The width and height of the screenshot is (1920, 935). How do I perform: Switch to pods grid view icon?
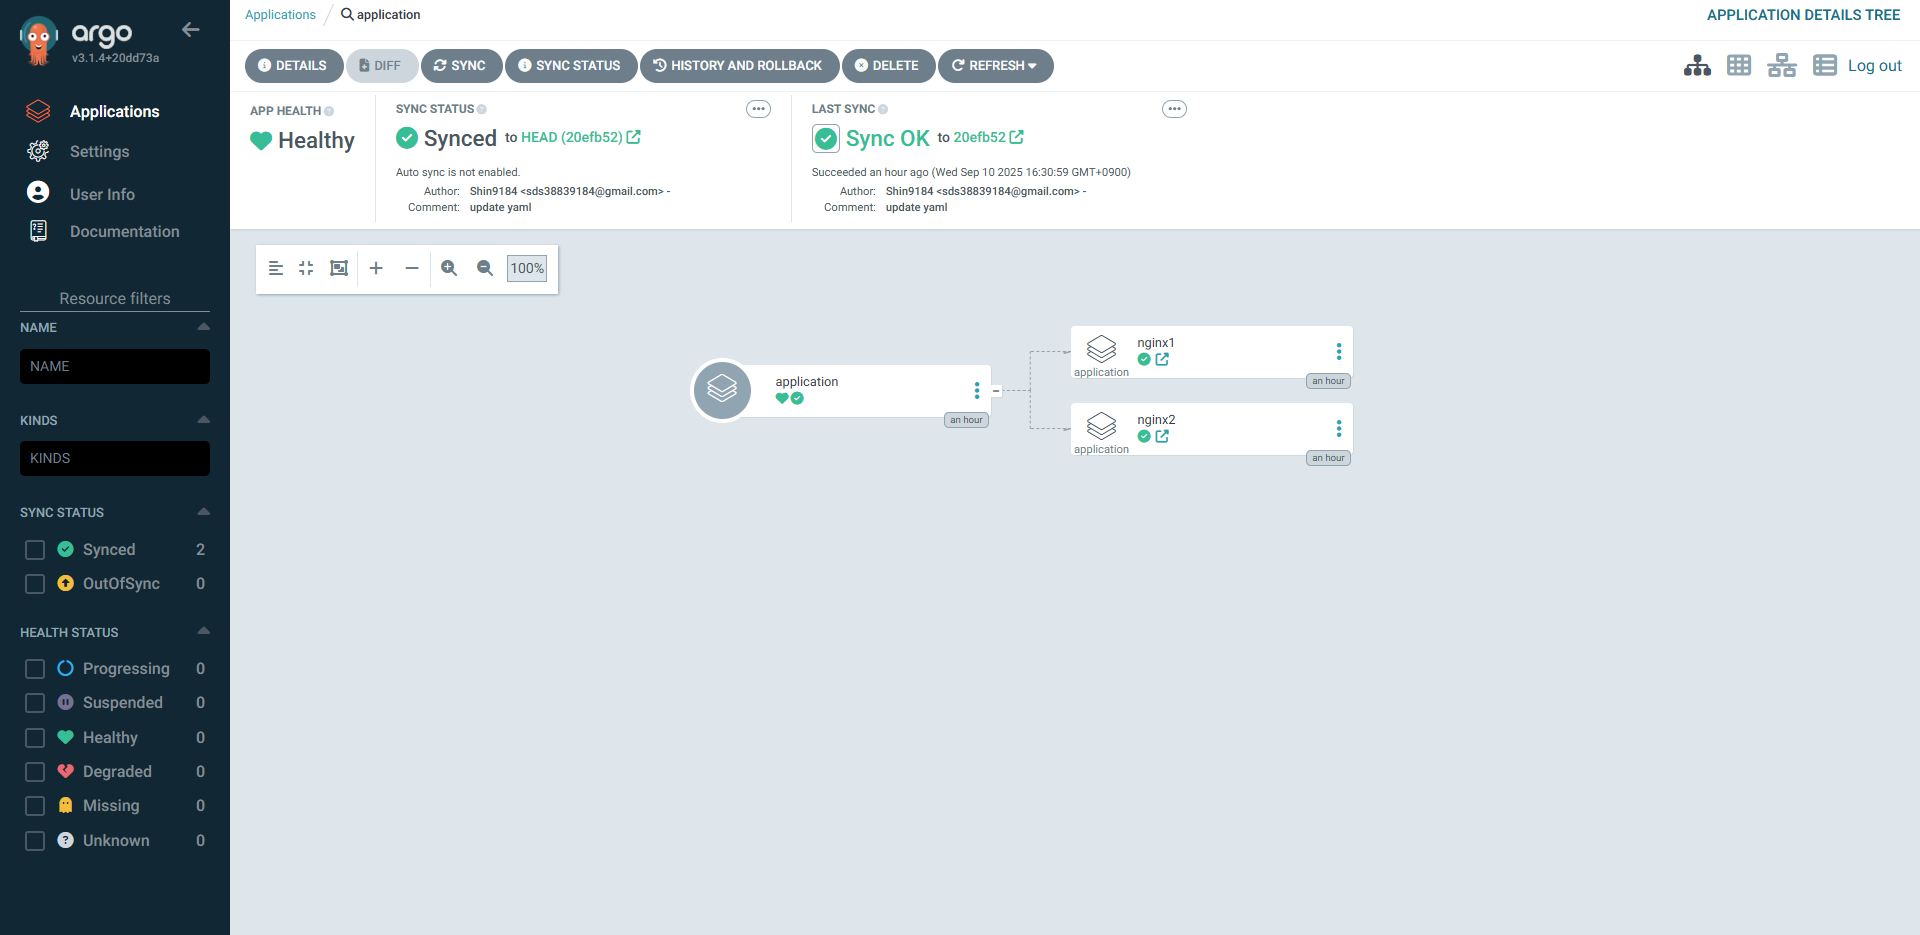1739,66
